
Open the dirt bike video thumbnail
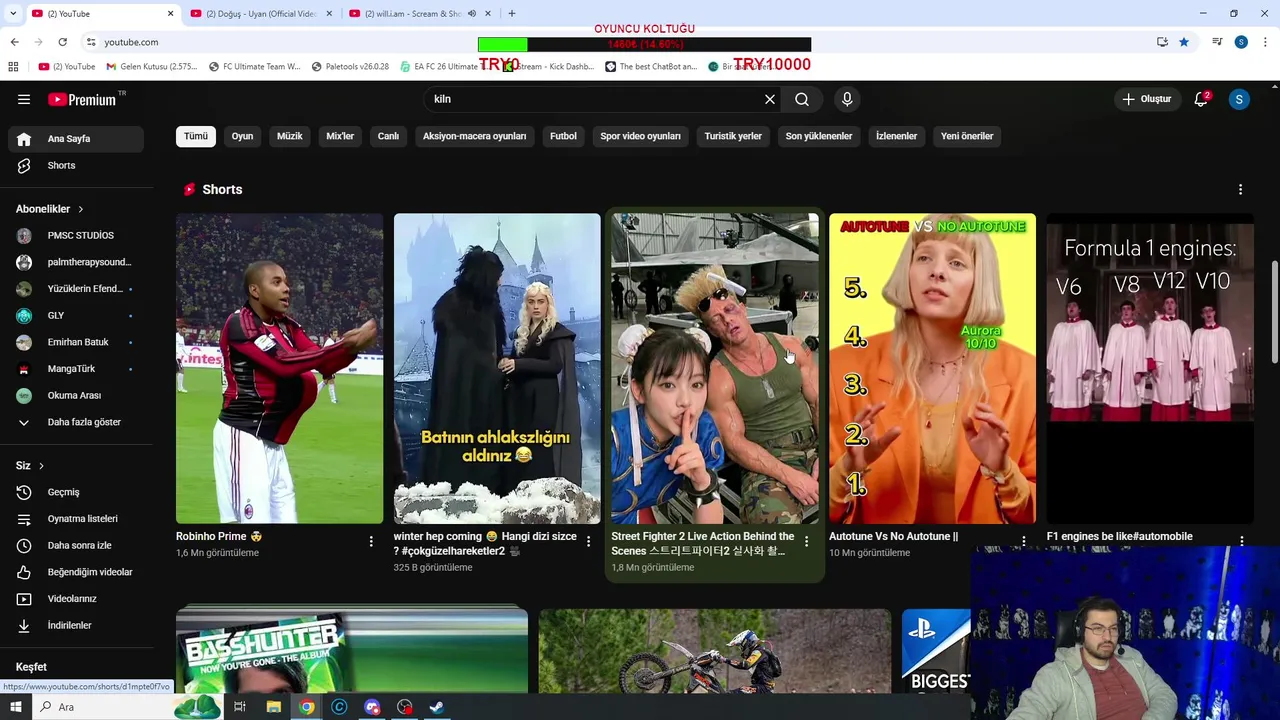coord(715,650)
